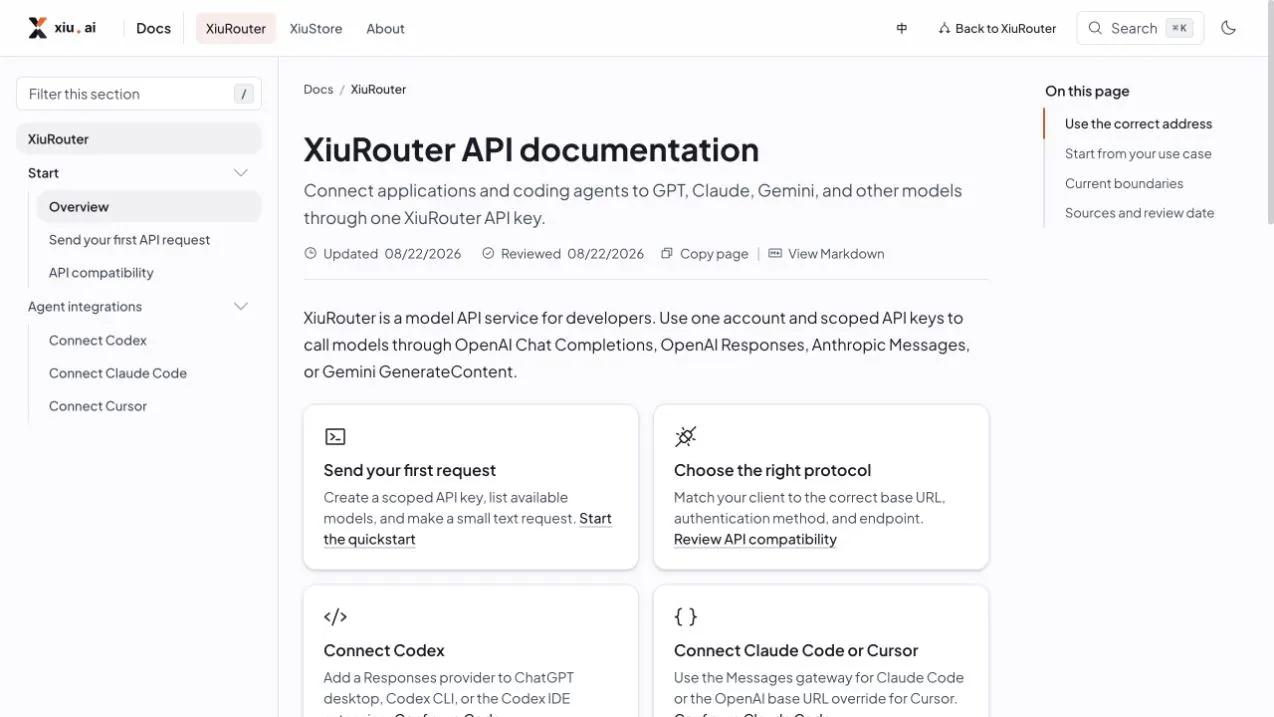Click the View Markdown button
Image resolution: width=1274 pixels, height=717 pixels.
(x=826, y=254)
